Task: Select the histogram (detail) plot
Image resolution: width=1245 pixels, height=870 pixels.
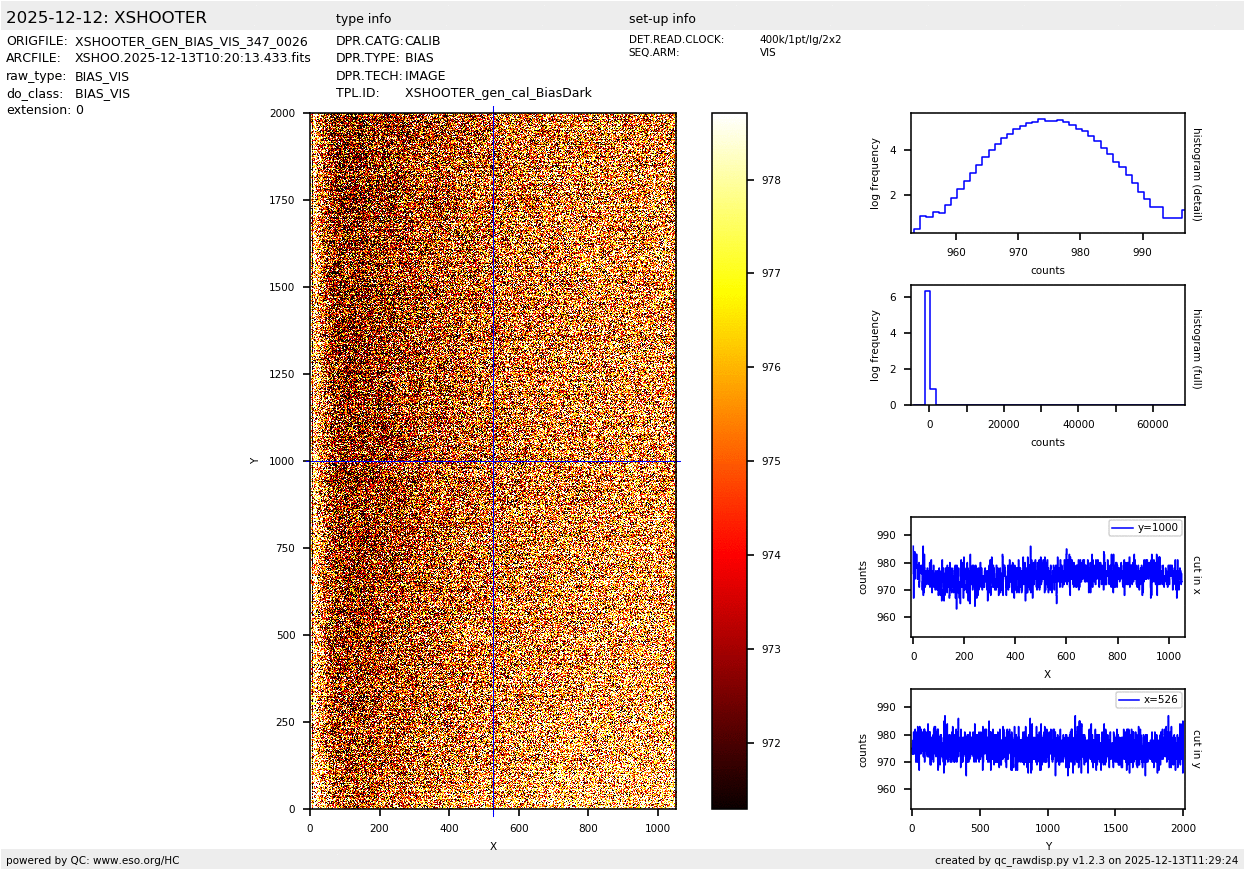Action: [x=1047, y=173]
